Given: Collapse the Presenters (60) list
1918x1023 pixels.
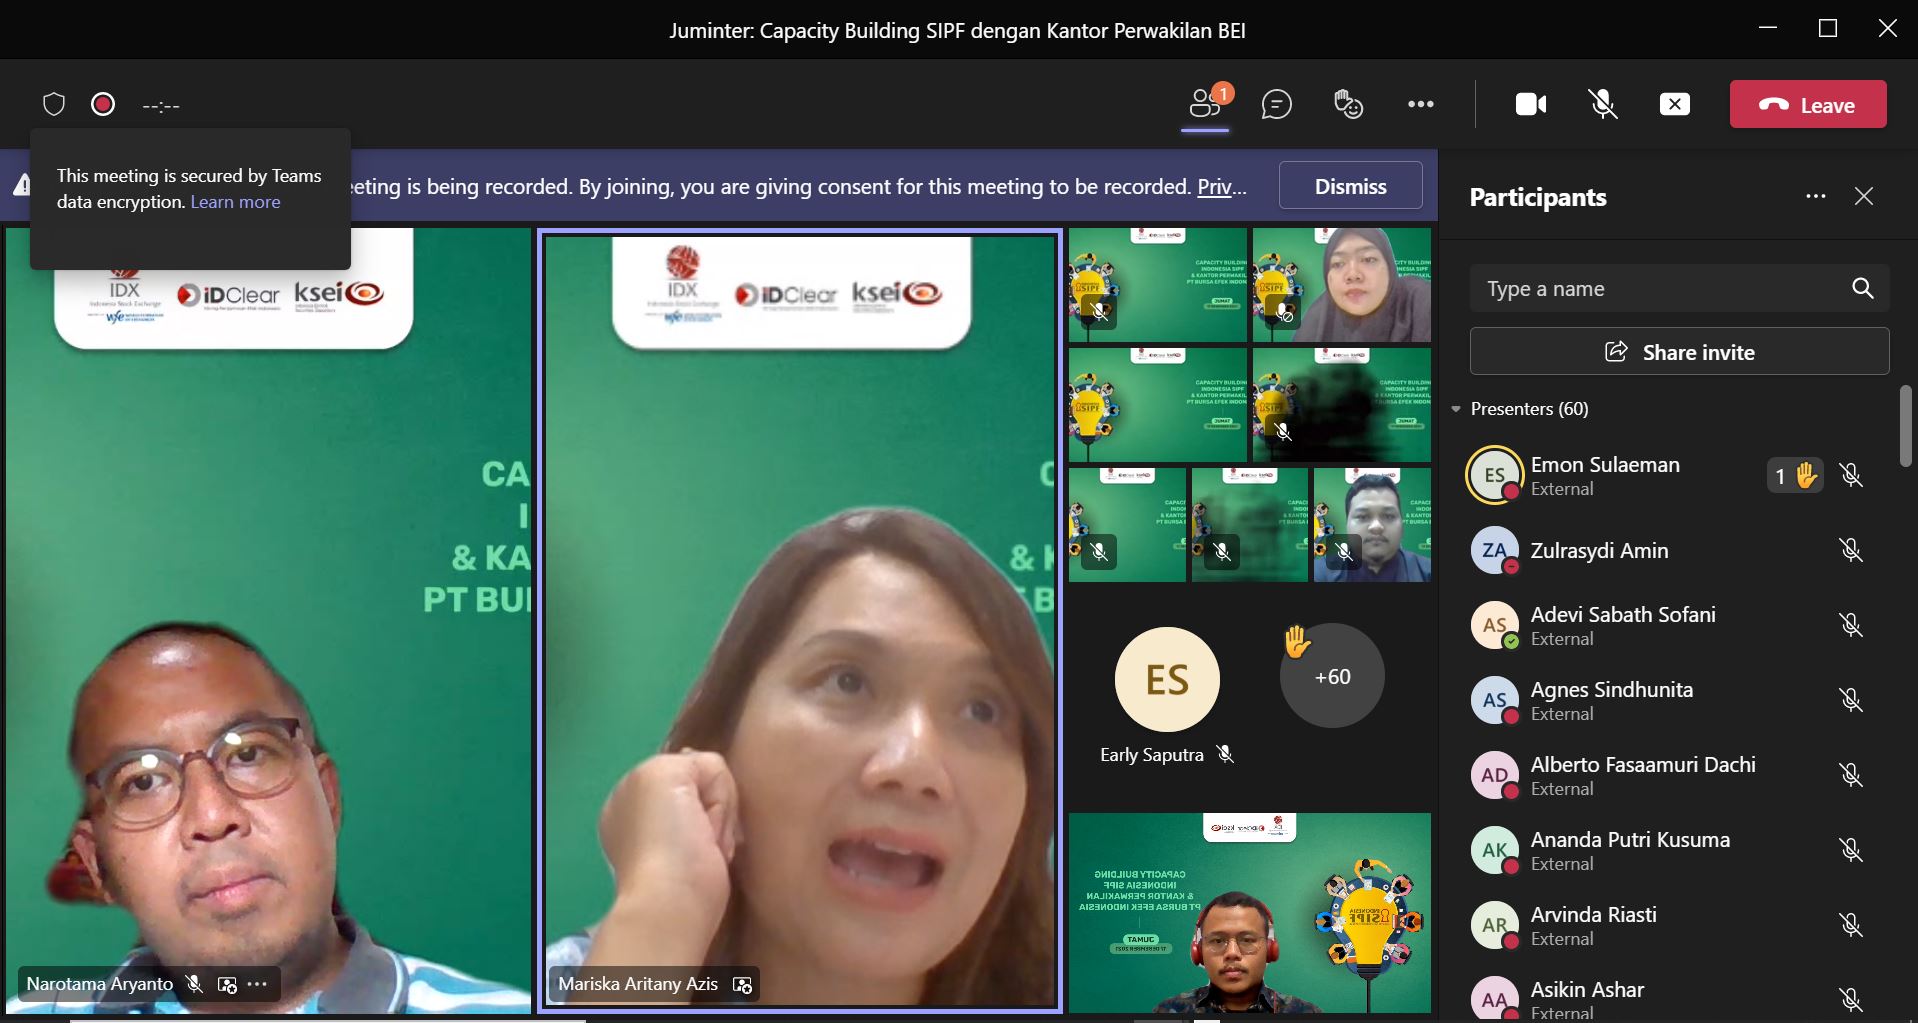Looking at the screenshot, I should tap(1456, 409).
